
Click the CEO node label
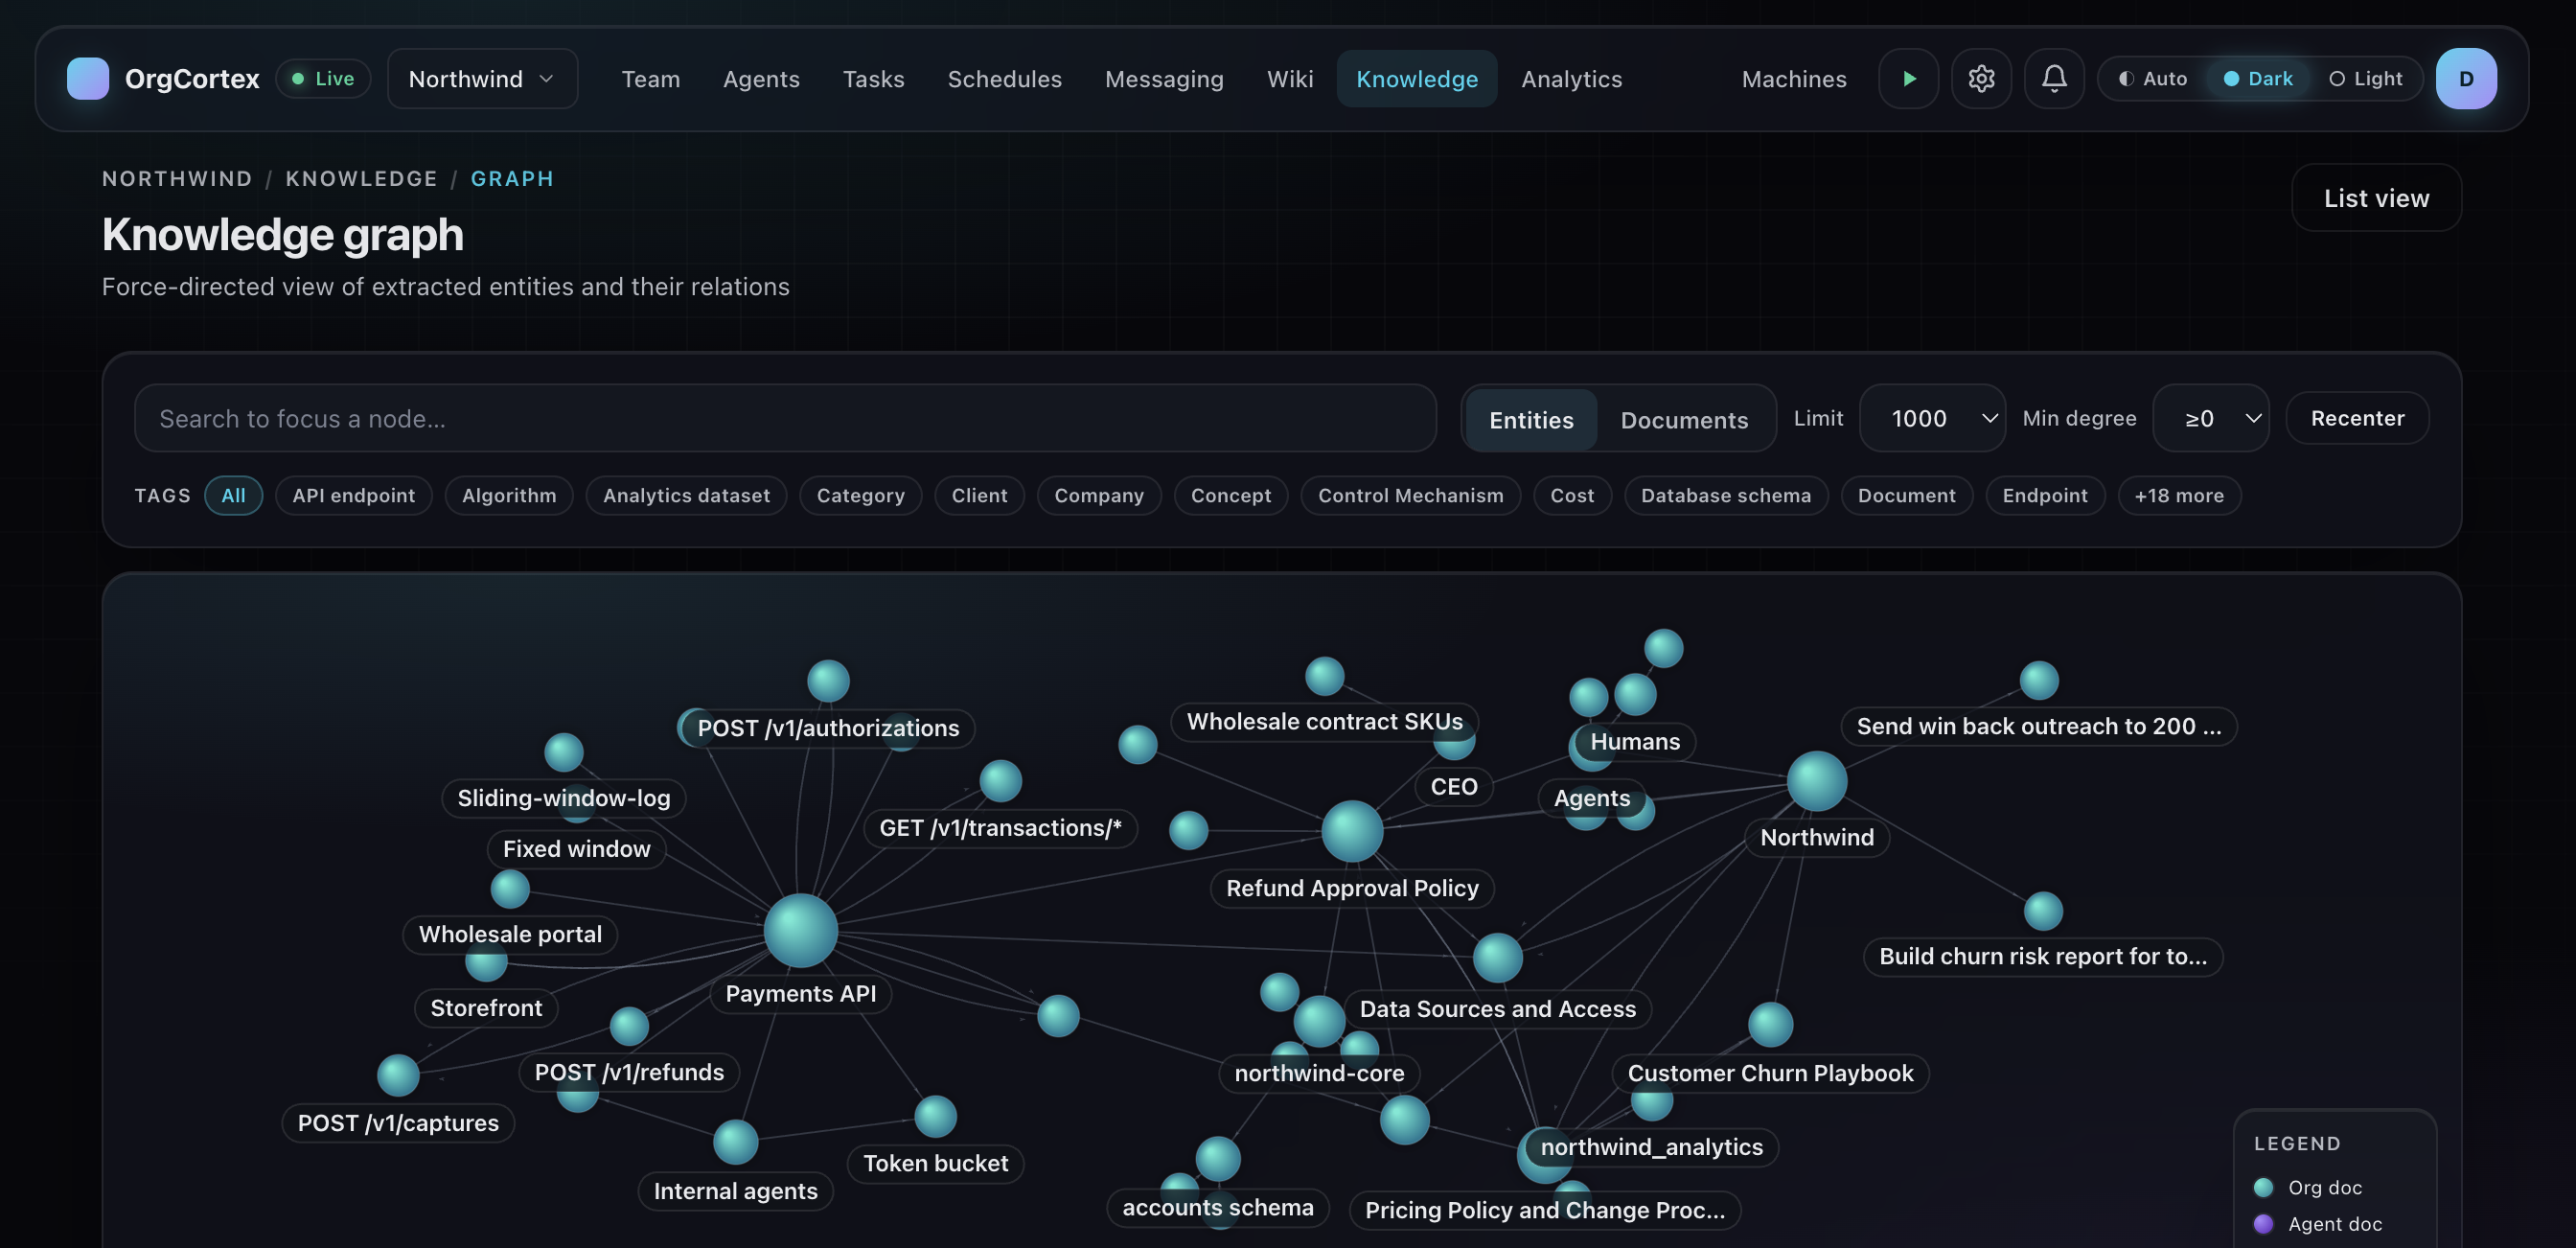tap(1453, 786)
